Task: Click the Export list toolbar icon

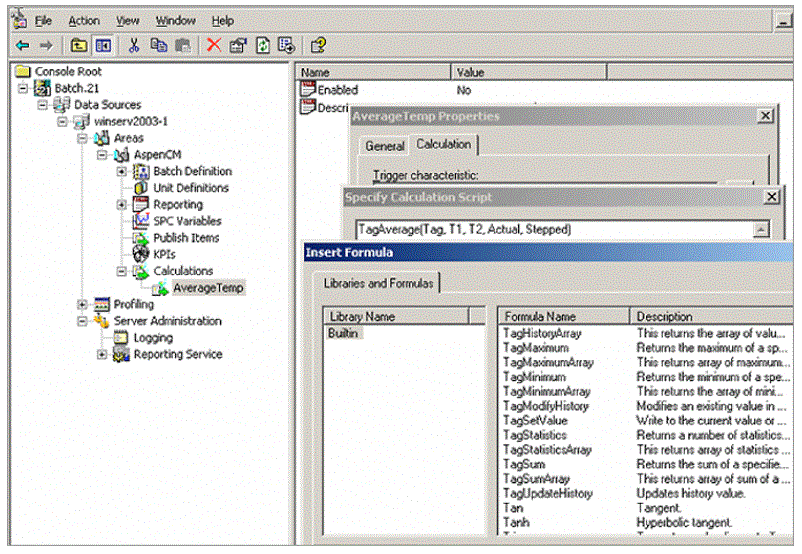Action: (286, 46)
